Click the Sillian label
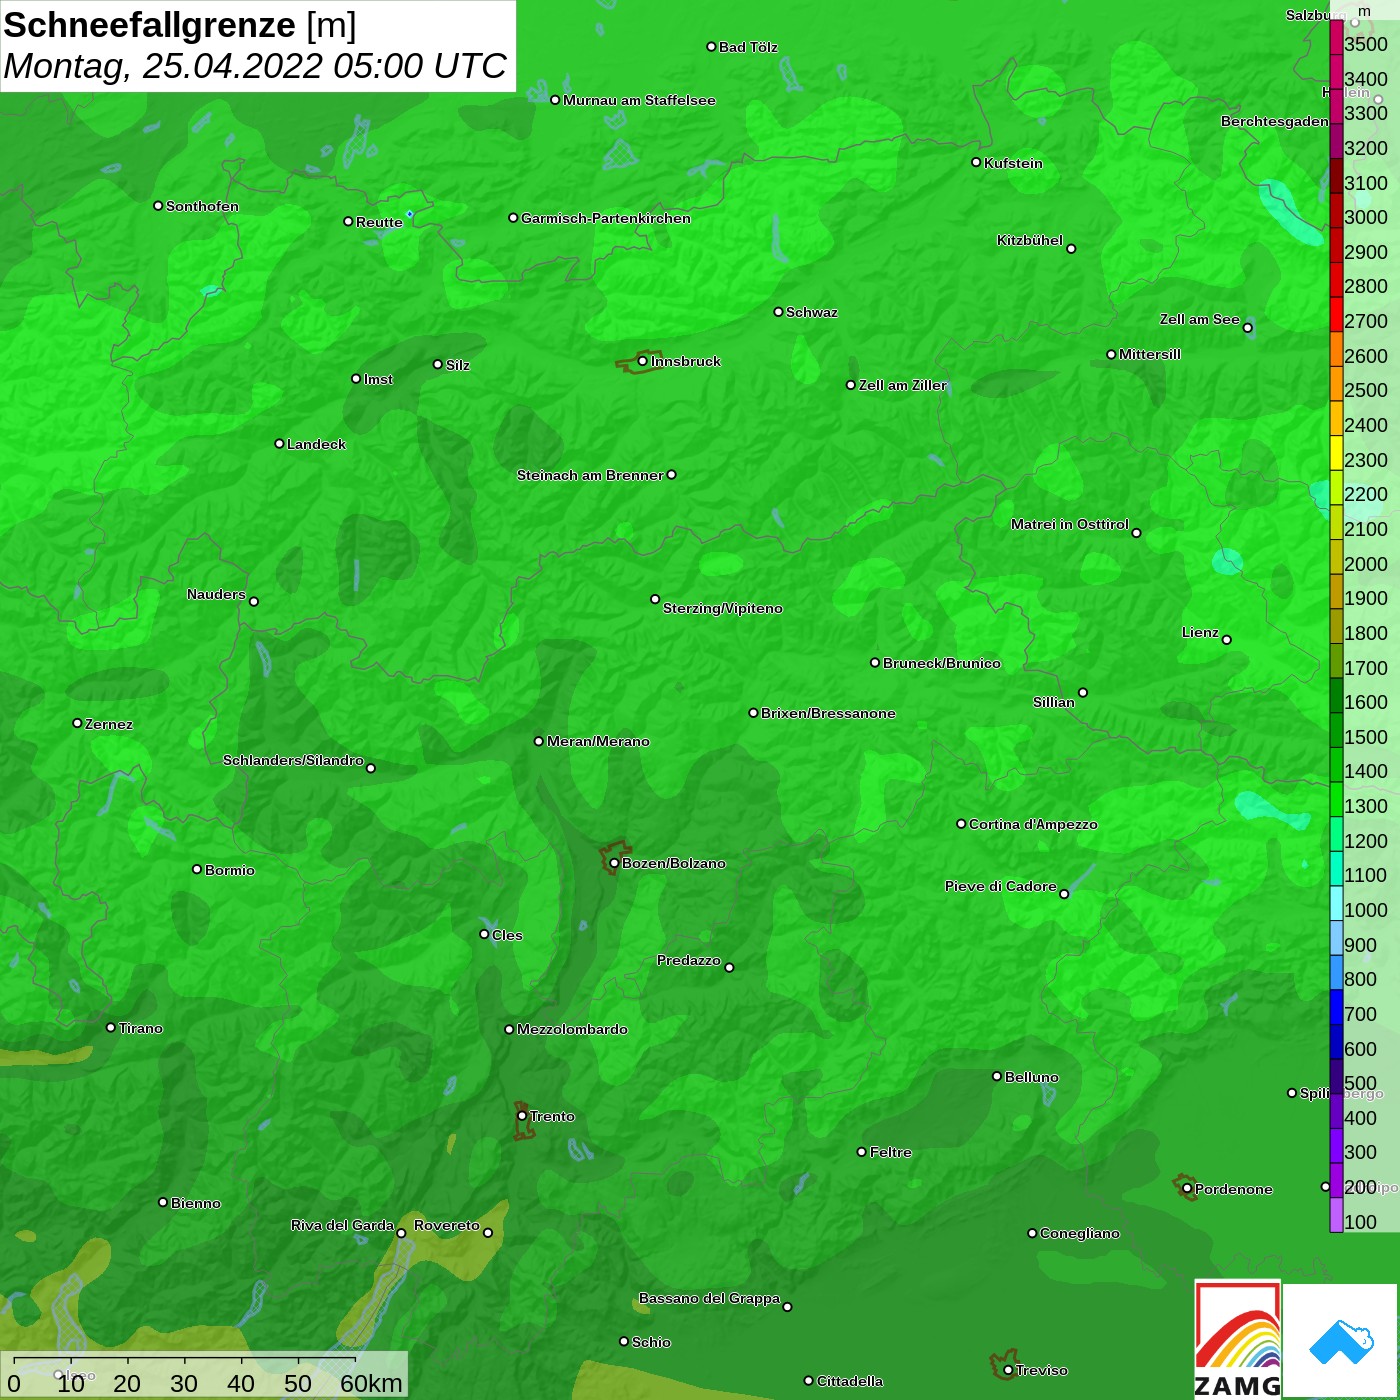 (x=1054, y=702)
